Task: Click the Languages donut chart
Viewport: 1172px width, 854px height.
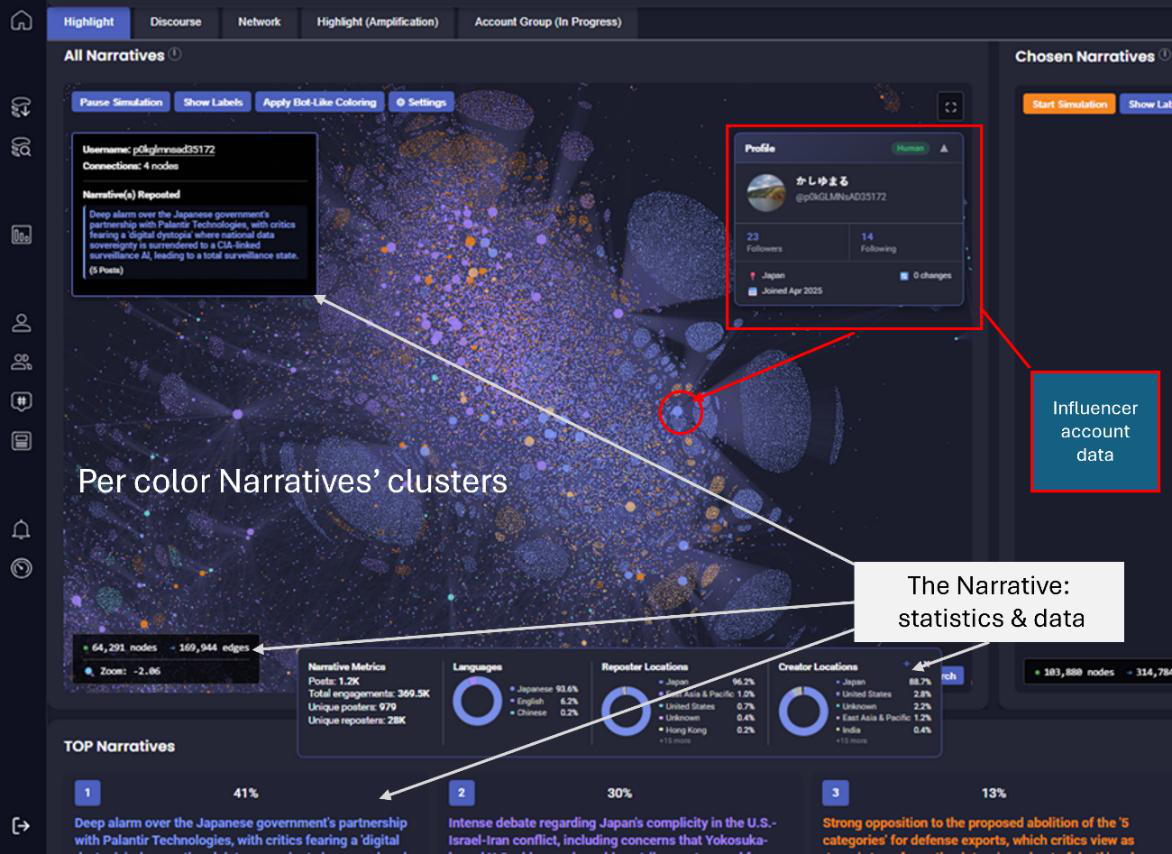Action: point(477,701)
